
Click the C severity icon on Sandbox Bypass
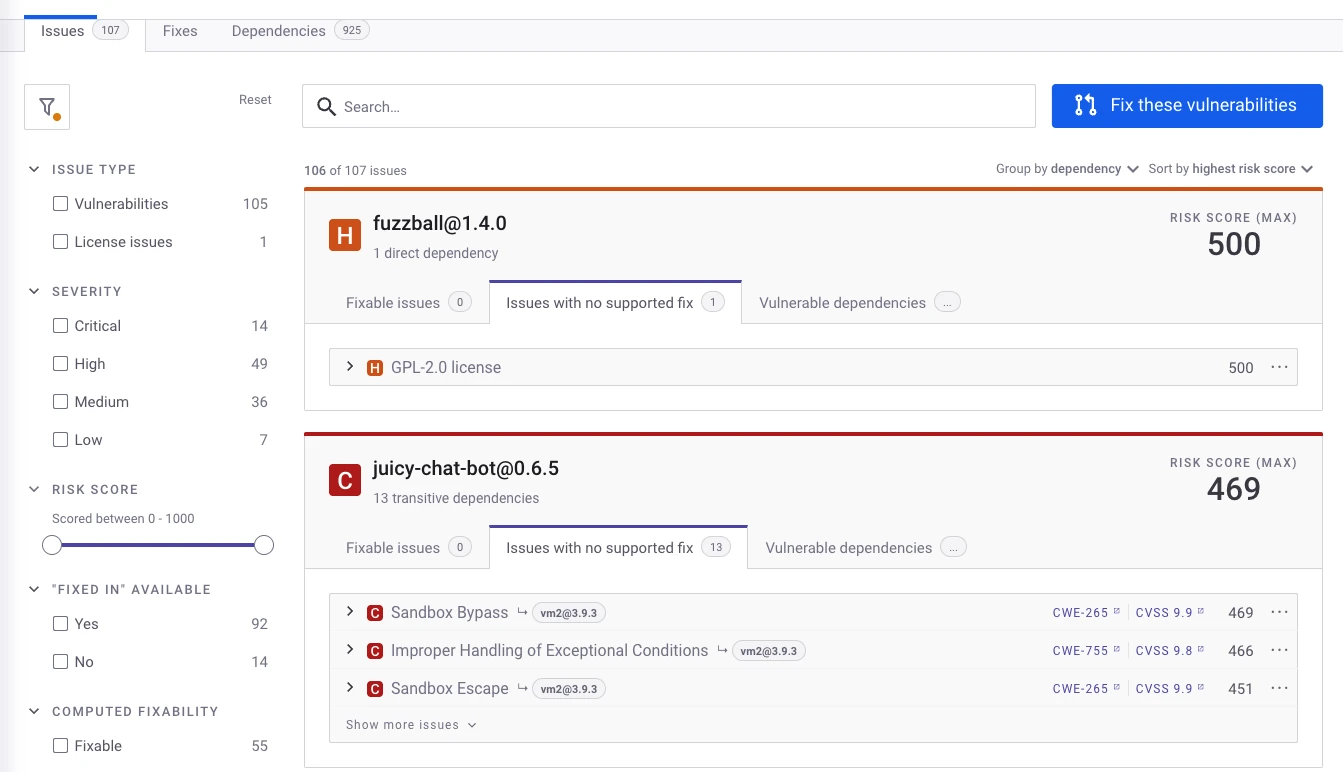[375, 613]
